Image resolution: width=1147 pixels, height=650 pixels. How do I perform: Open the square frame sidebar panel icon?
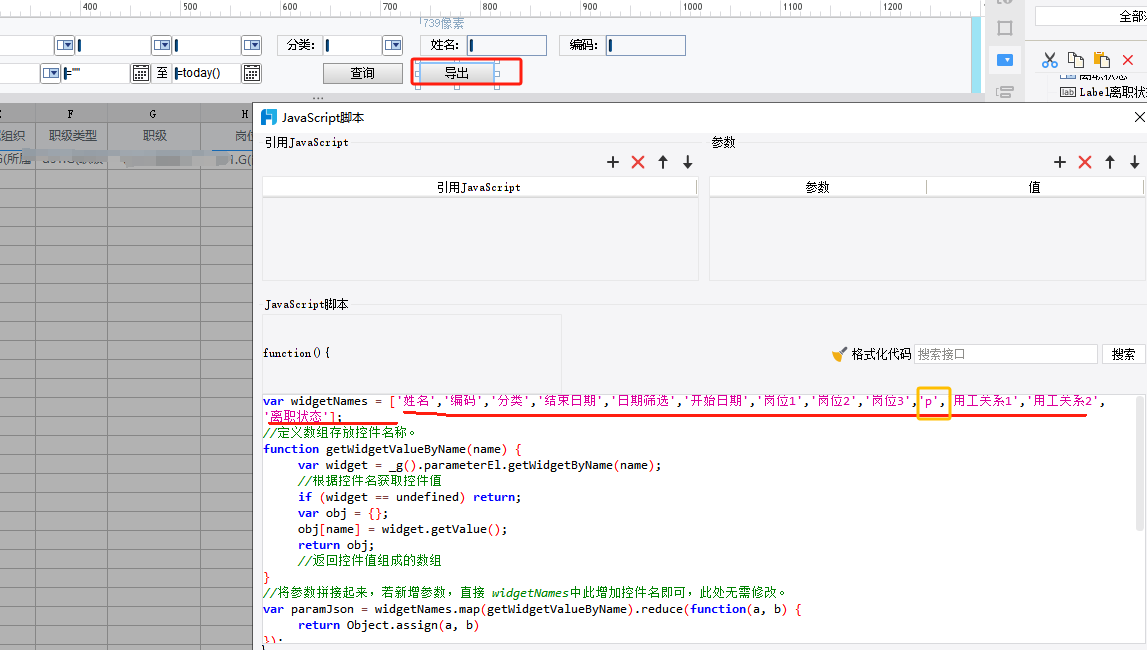pyautogui.click(x=1005, y=28)
